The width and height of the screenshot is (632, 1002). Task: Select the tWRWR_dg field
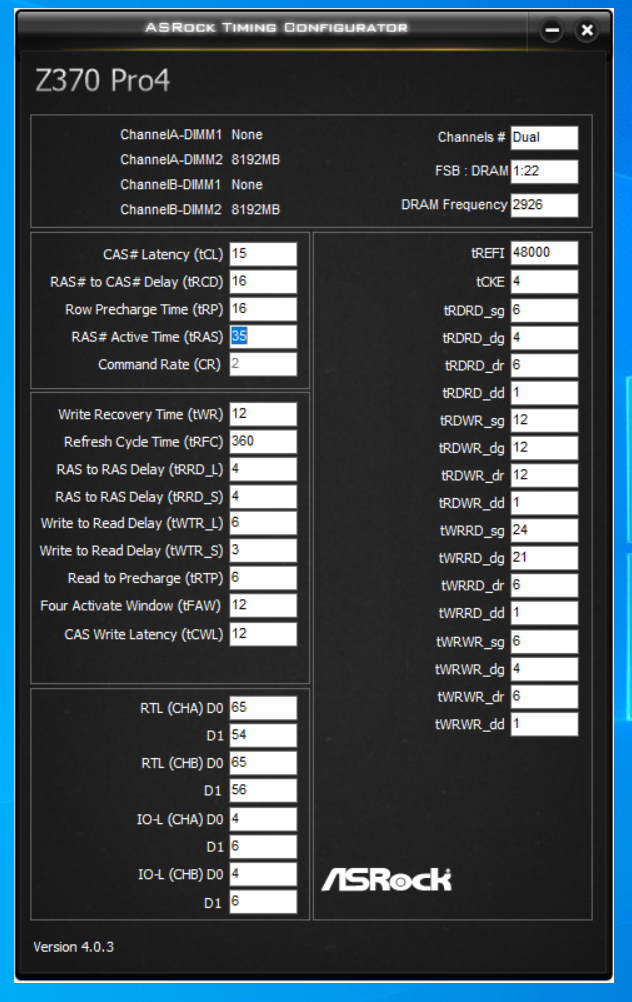tap(544, 668)
